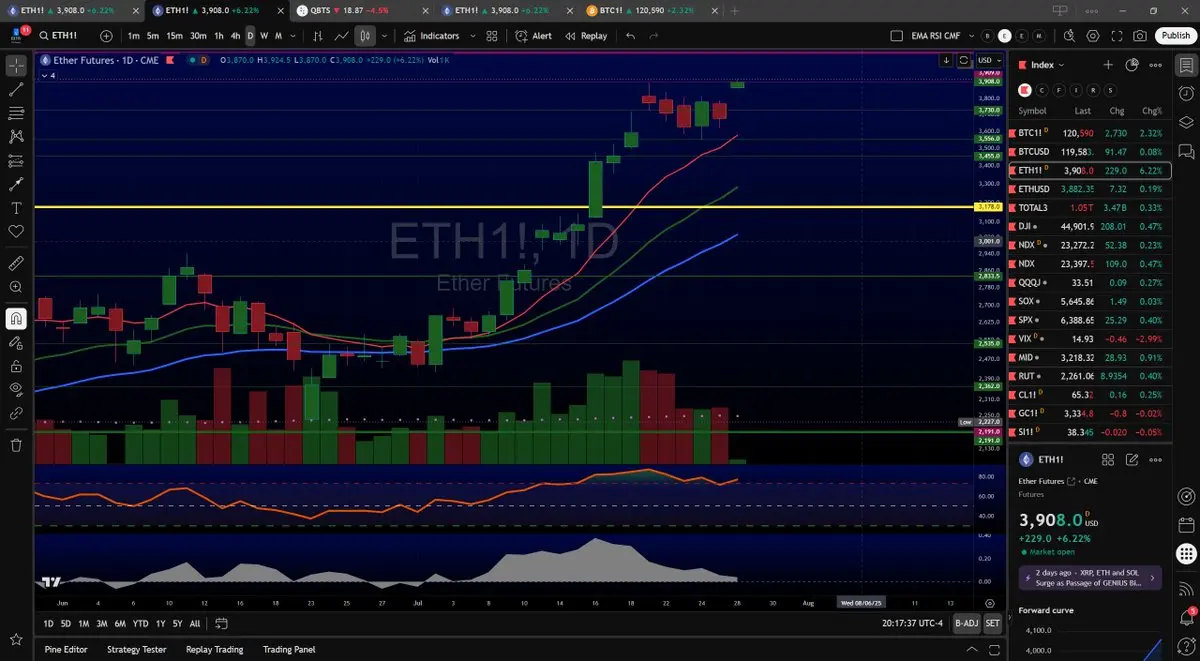Toggle magnet mode for drawings

(16, 319)
